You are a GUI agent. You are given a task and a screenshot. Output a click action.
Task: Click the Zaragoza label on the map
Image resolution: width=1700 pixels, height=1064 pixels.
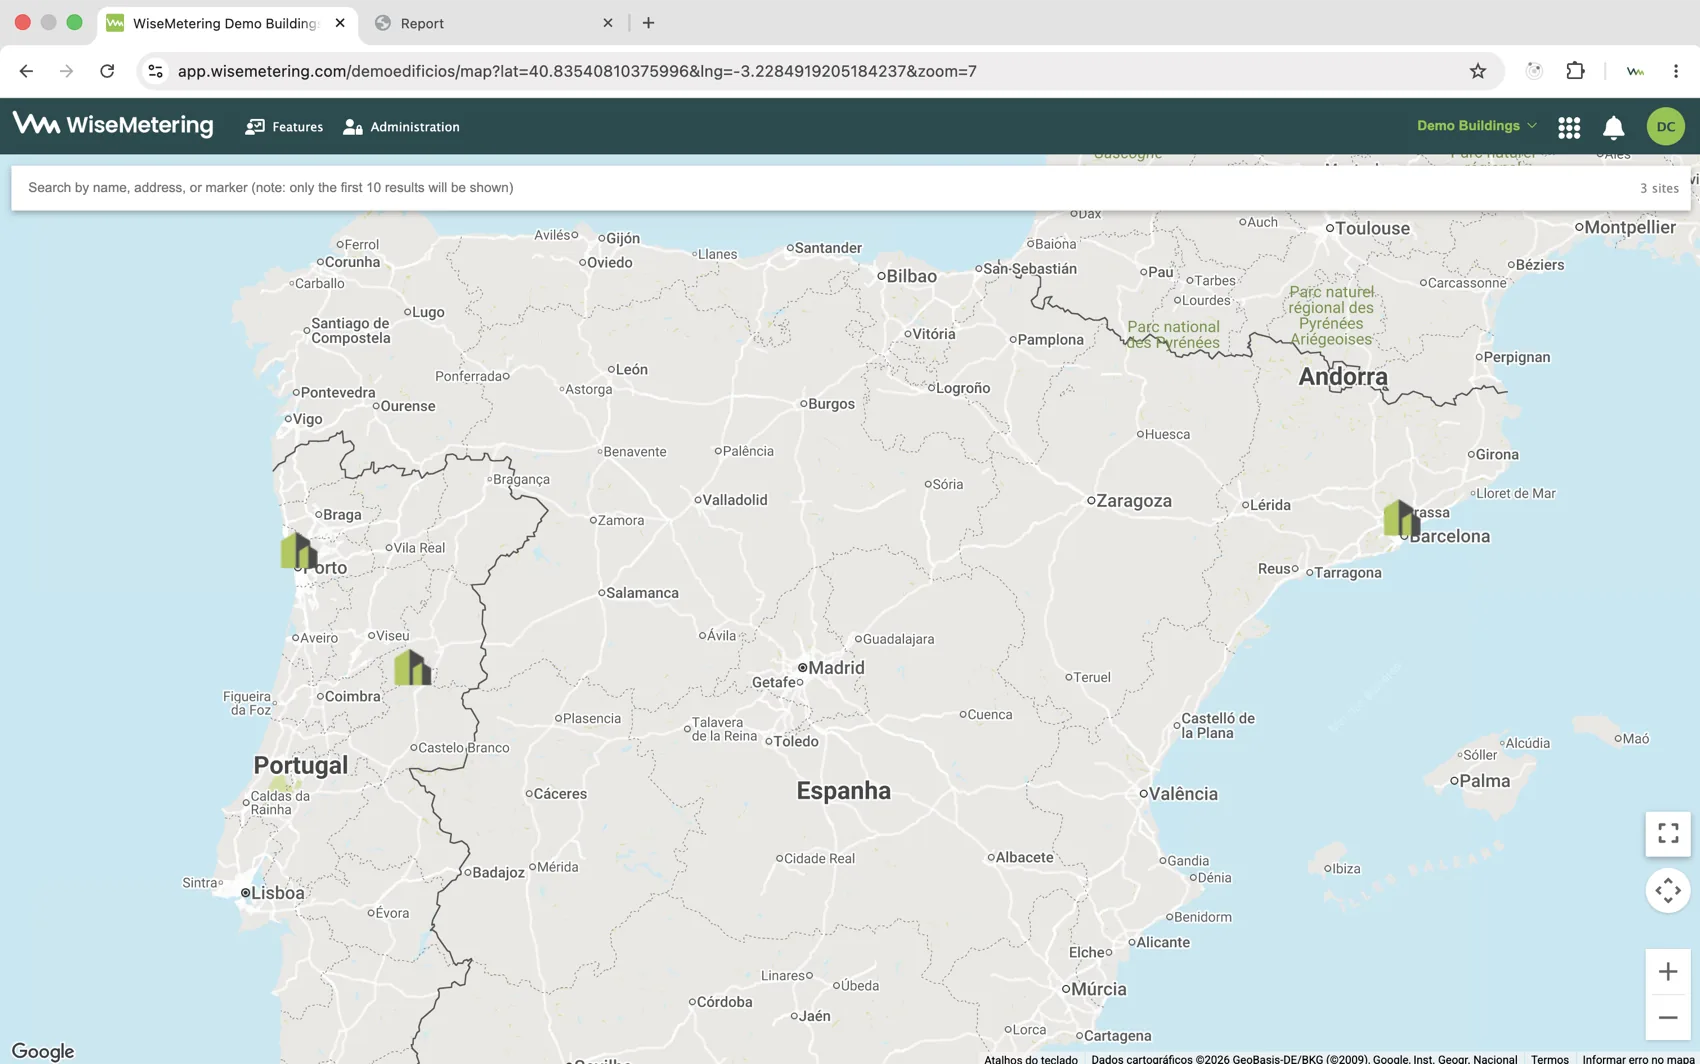pyautogui.click(x=1134, y=501)
